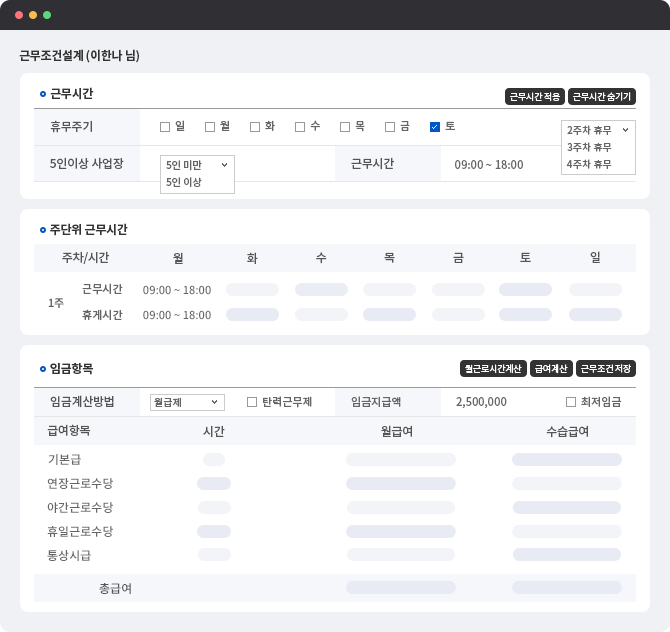The image size is (670, 632).
Task: Click the 근무시간 적용 button
Action: (535, 97)
